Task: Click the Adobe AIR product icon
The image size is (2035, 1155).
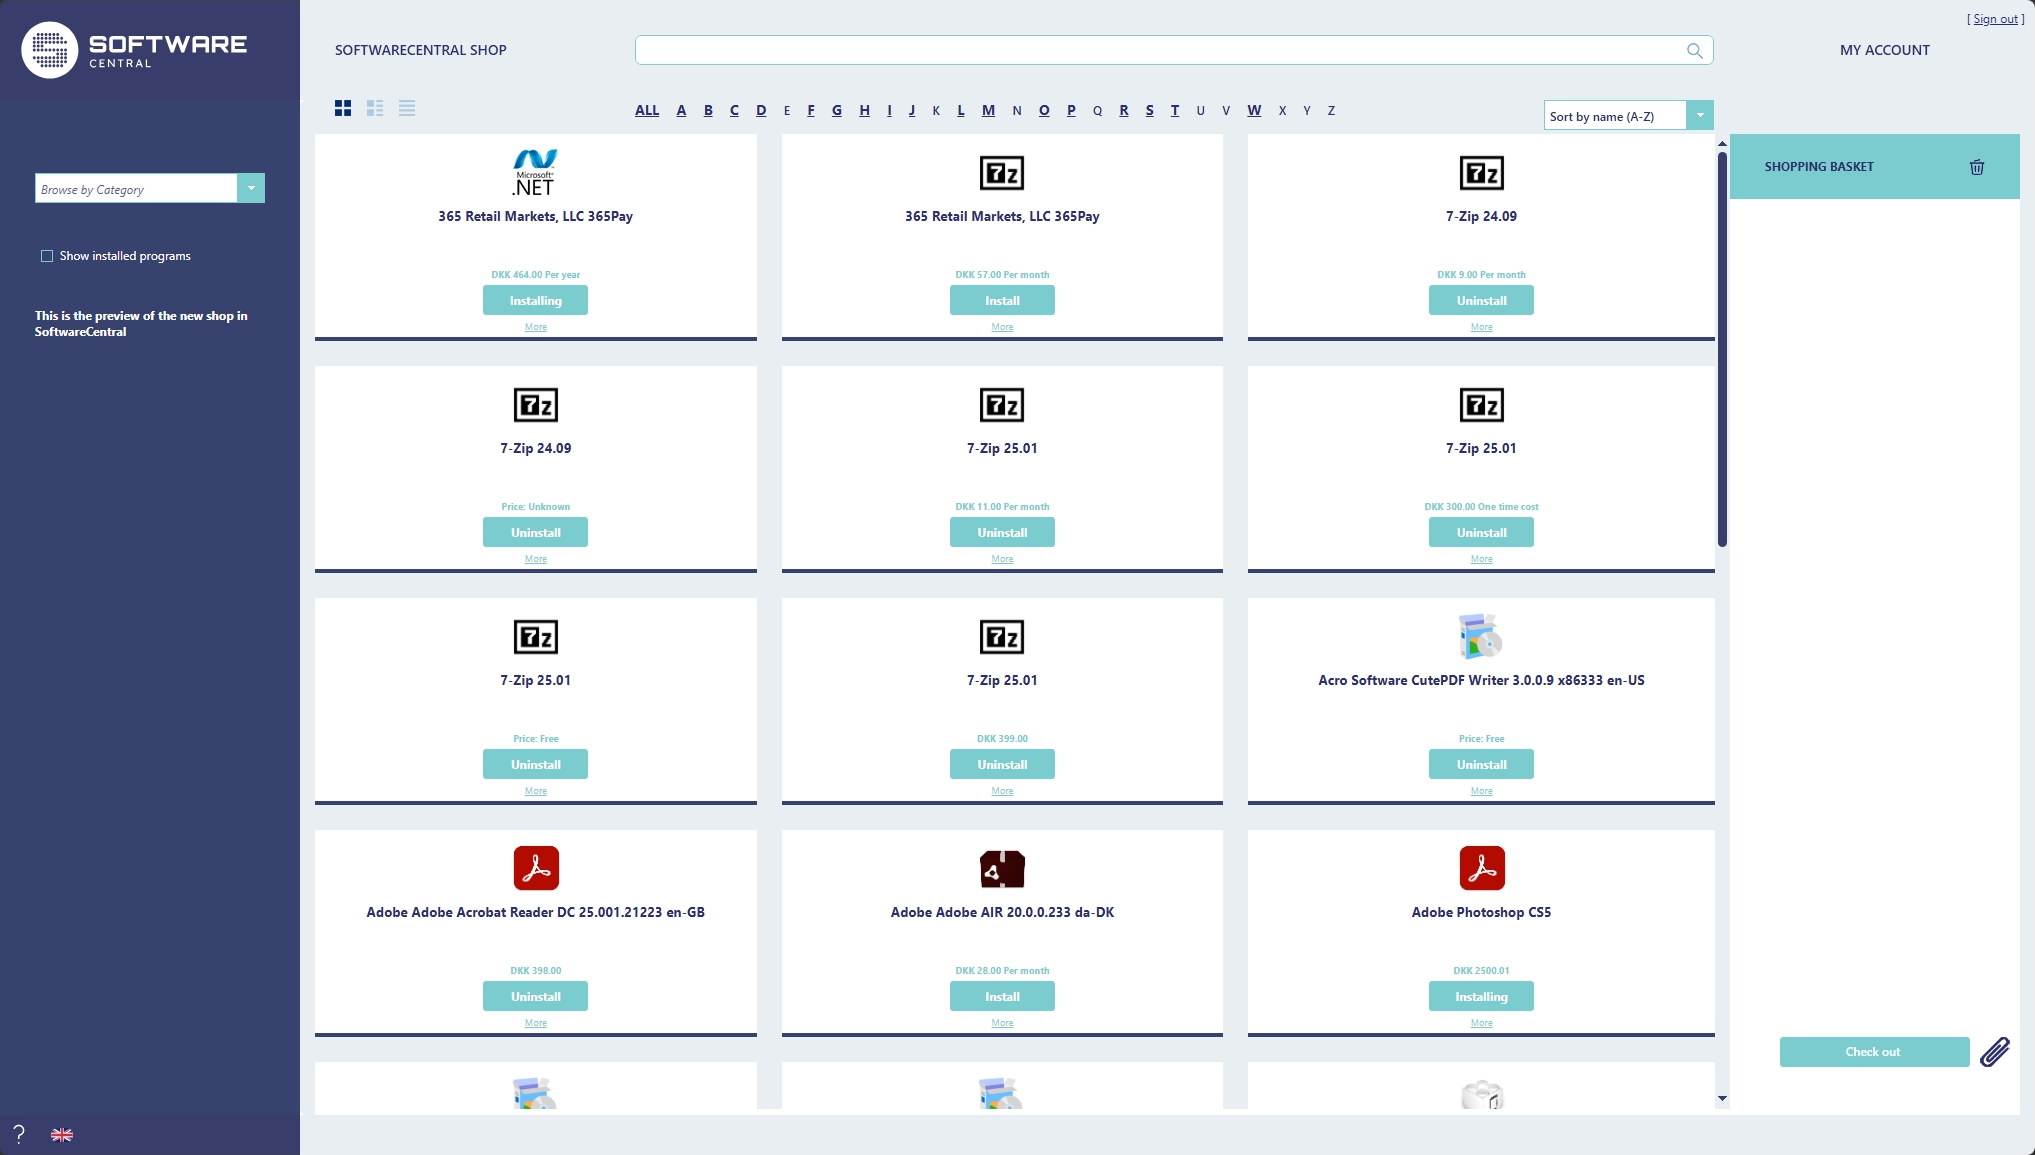Action: click(1002, 868)
